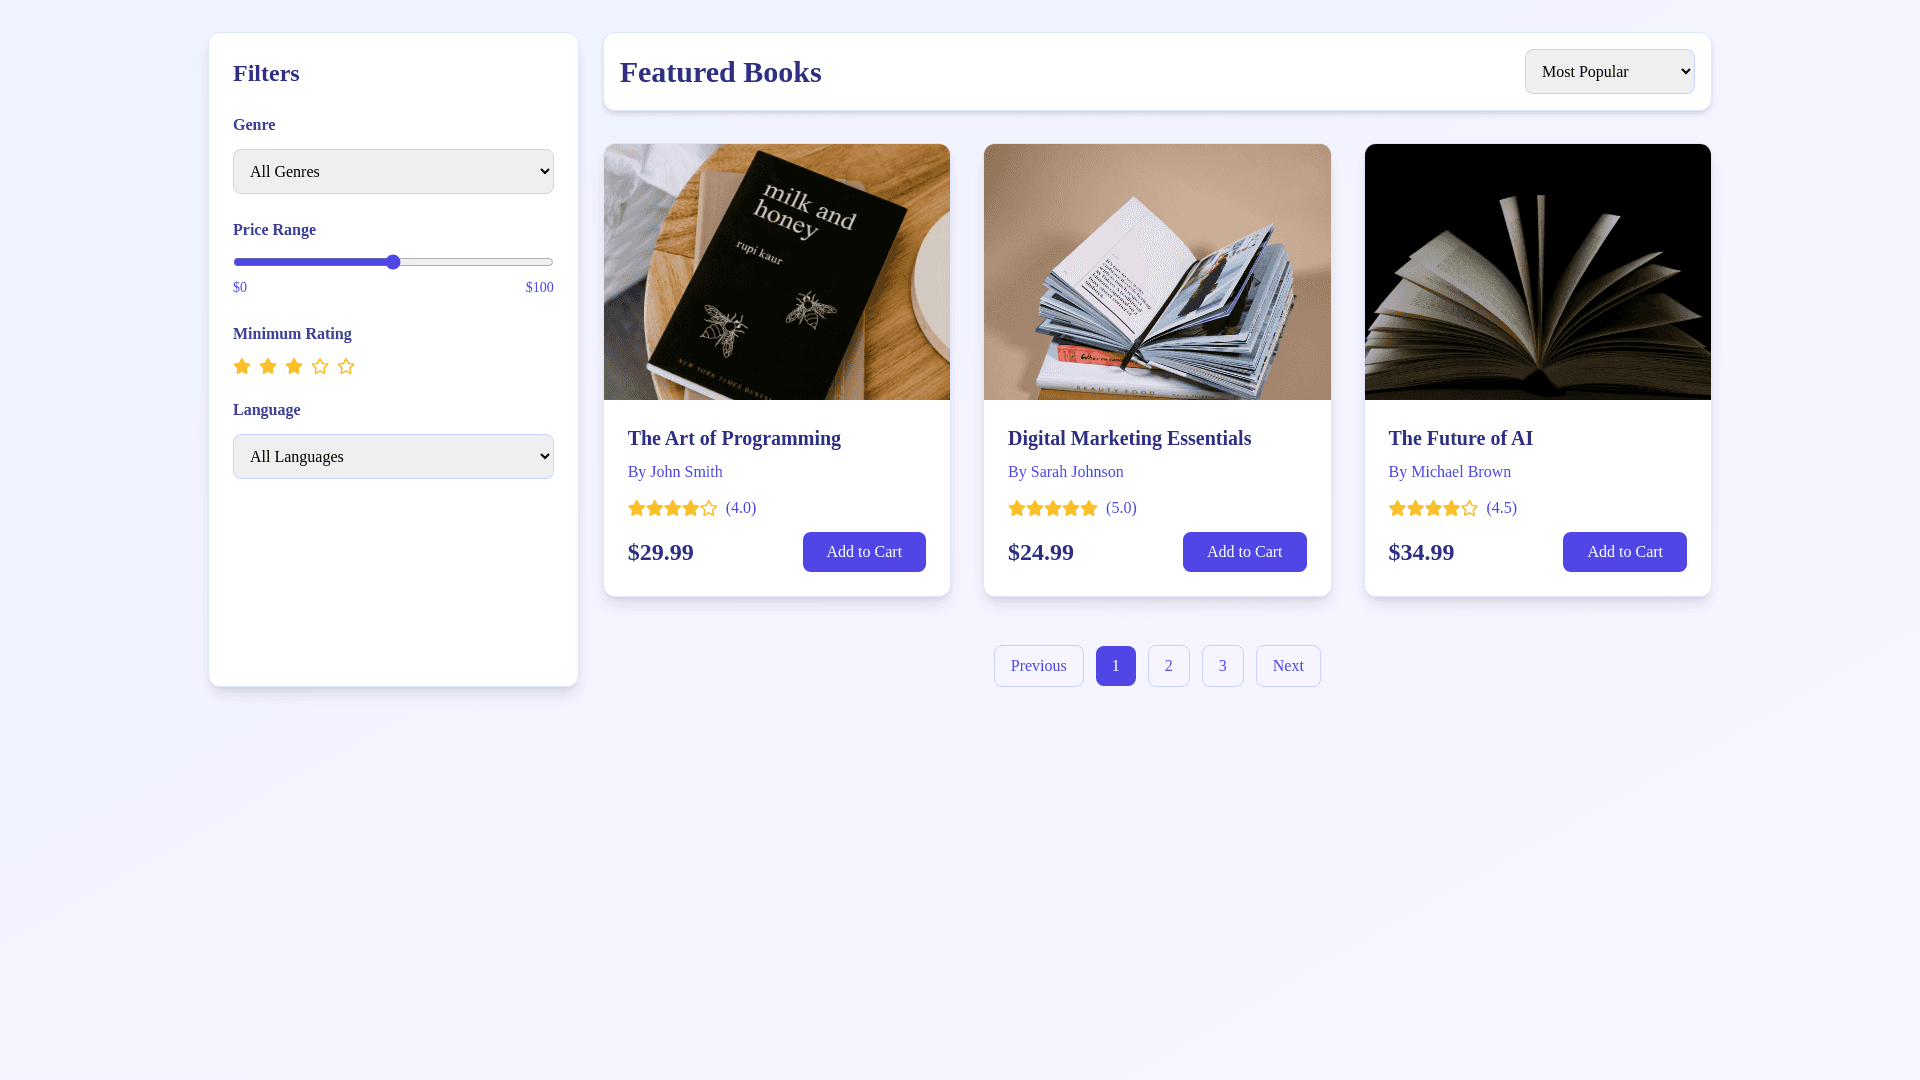Click the Price Range slider handle

click(x=393, y=262)
